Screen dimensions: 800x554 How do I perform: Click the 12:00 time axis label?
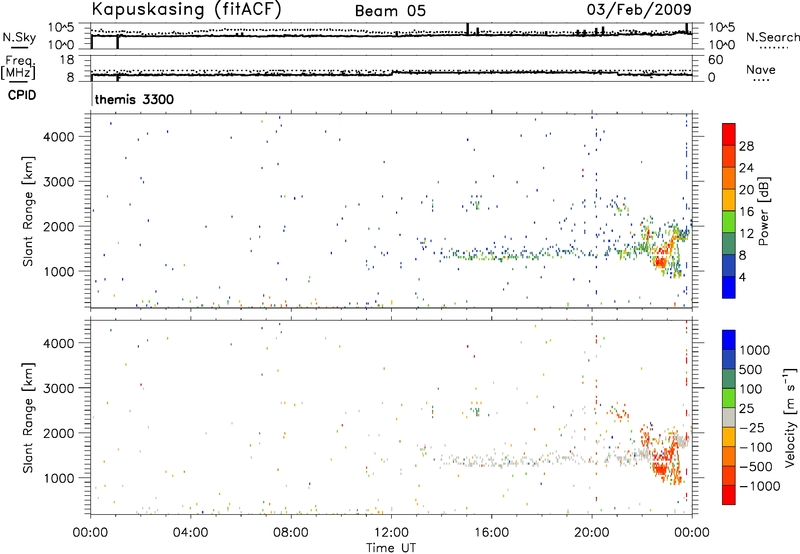tap(391, 533)
